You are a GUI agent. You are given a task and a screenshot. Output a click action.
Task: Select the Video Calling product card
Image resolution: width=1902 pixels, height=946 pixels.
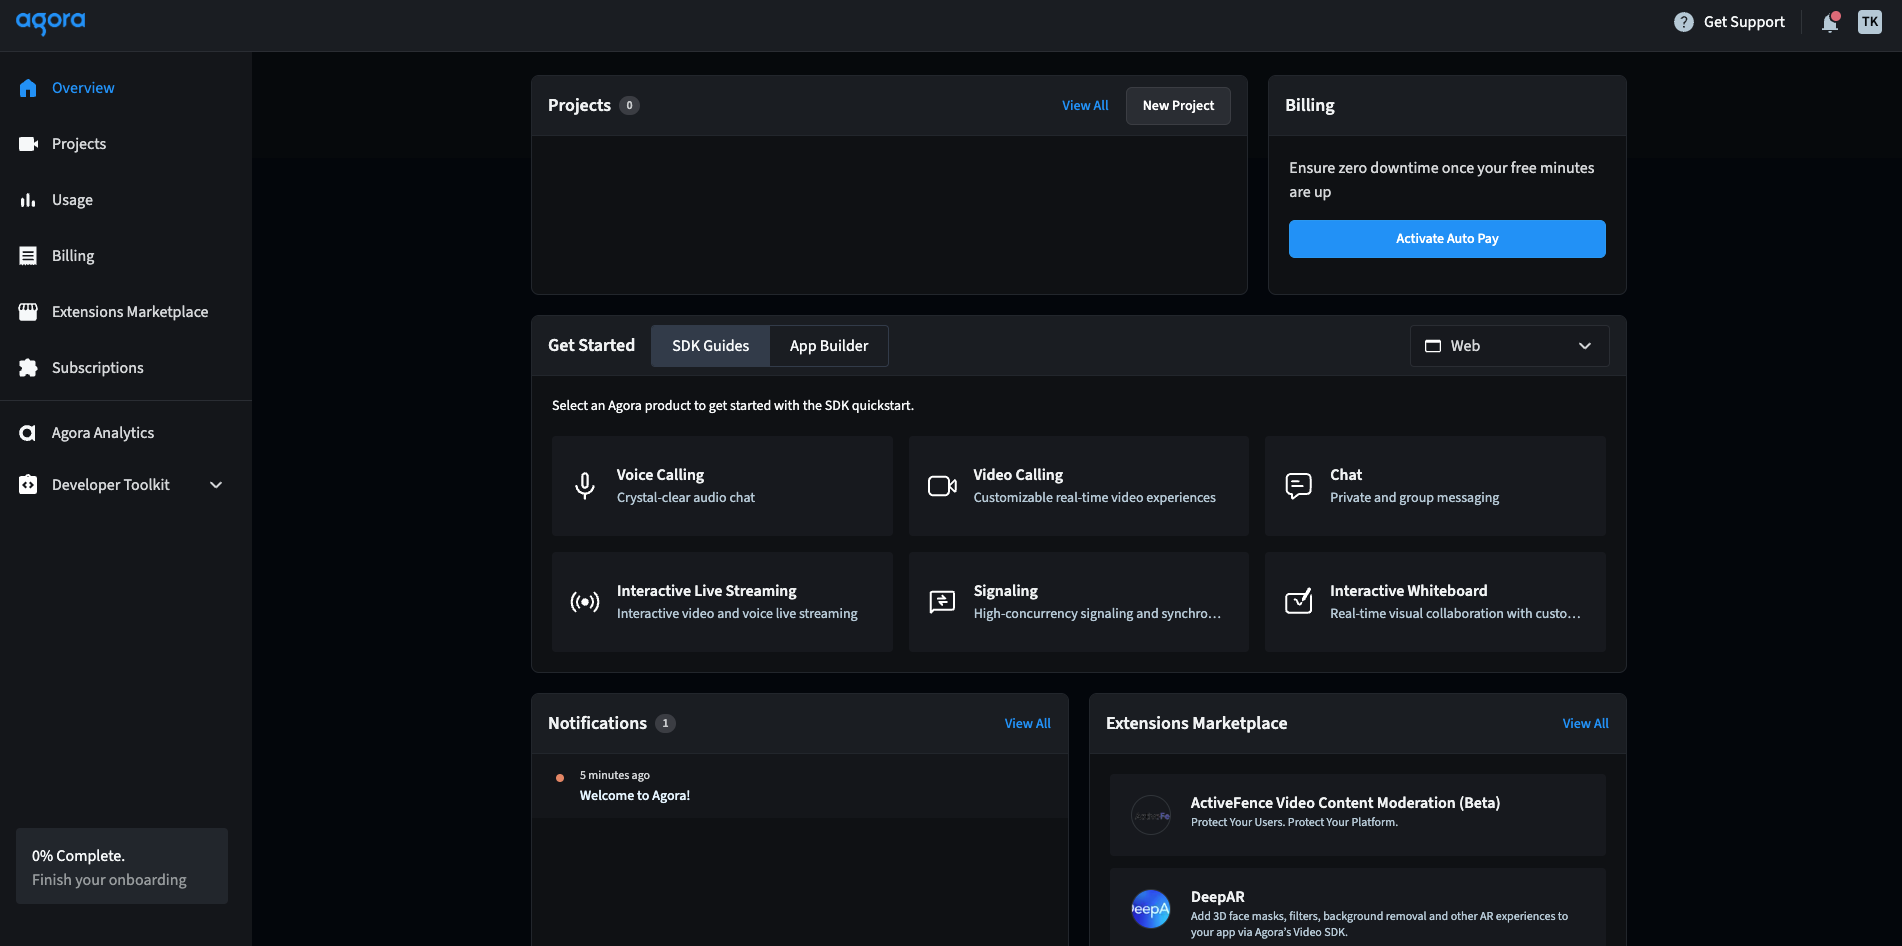coord(1079,486)
